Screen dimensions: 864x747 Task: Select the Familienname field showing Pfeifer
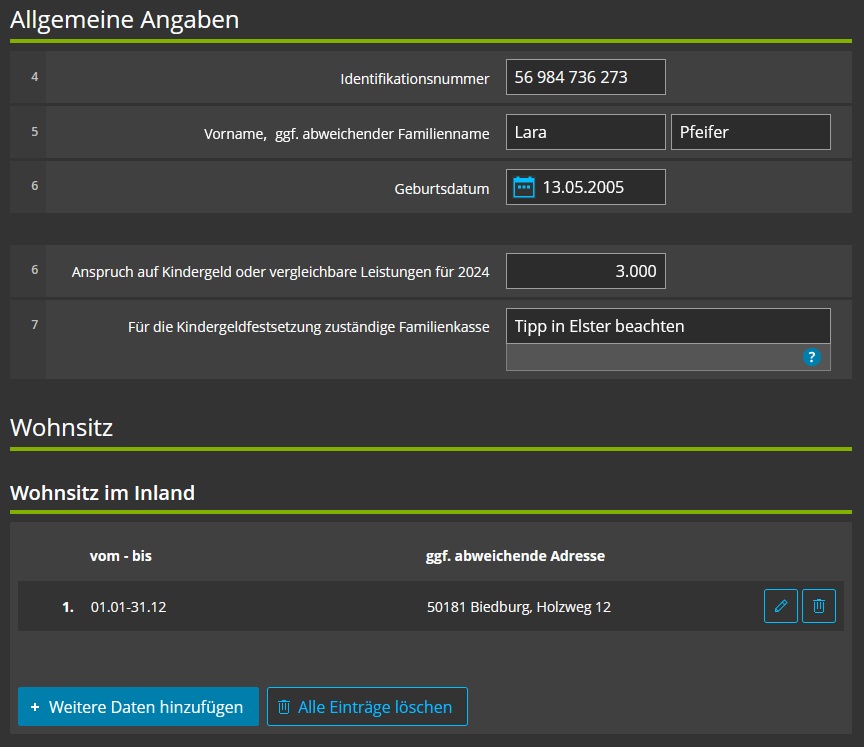coord(751,131)
